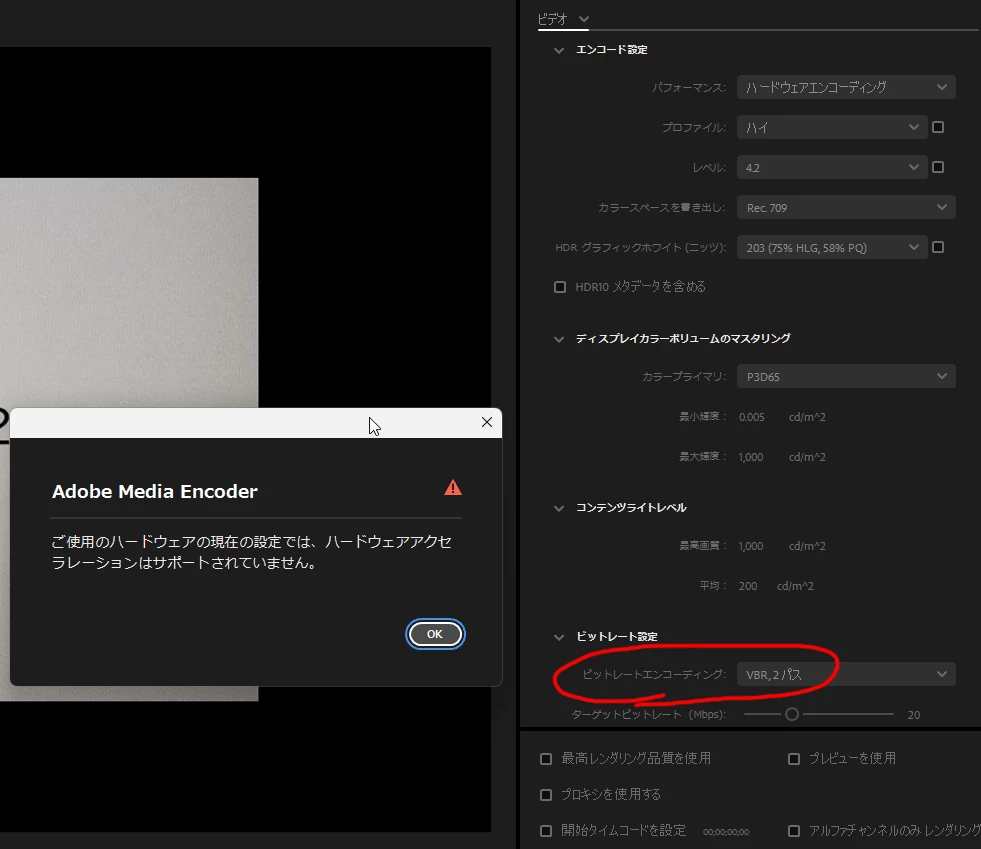Enable プレビューを使用 checkbox

794,758
